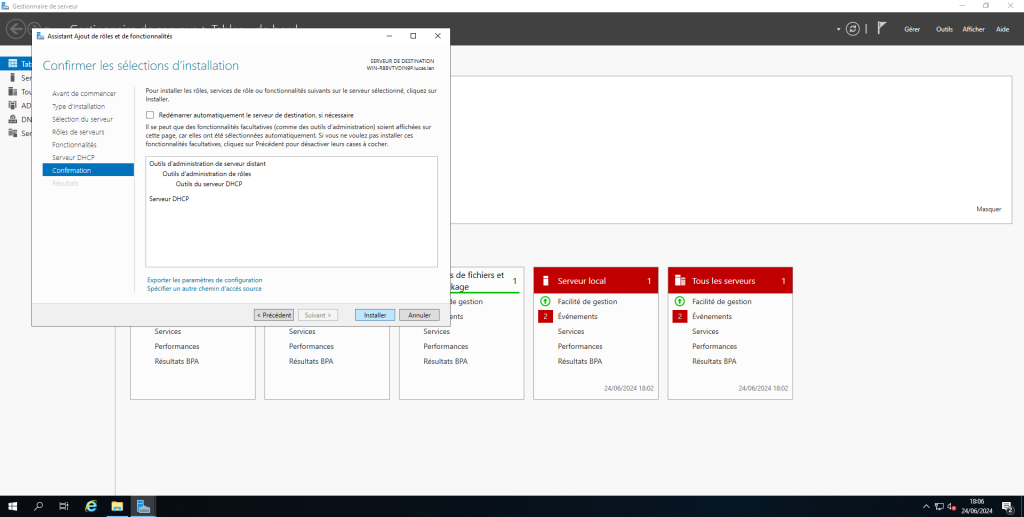
Task: Show hidden system tray icons chevron
Action: 926,506
